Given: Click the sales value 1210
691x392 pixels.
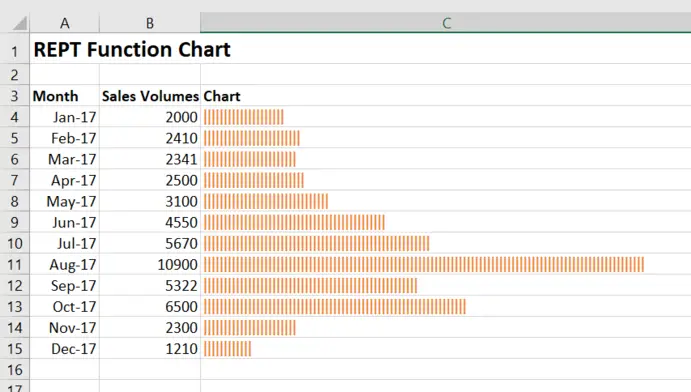Looking at the screenshot, I should click(x=150, y=348).
